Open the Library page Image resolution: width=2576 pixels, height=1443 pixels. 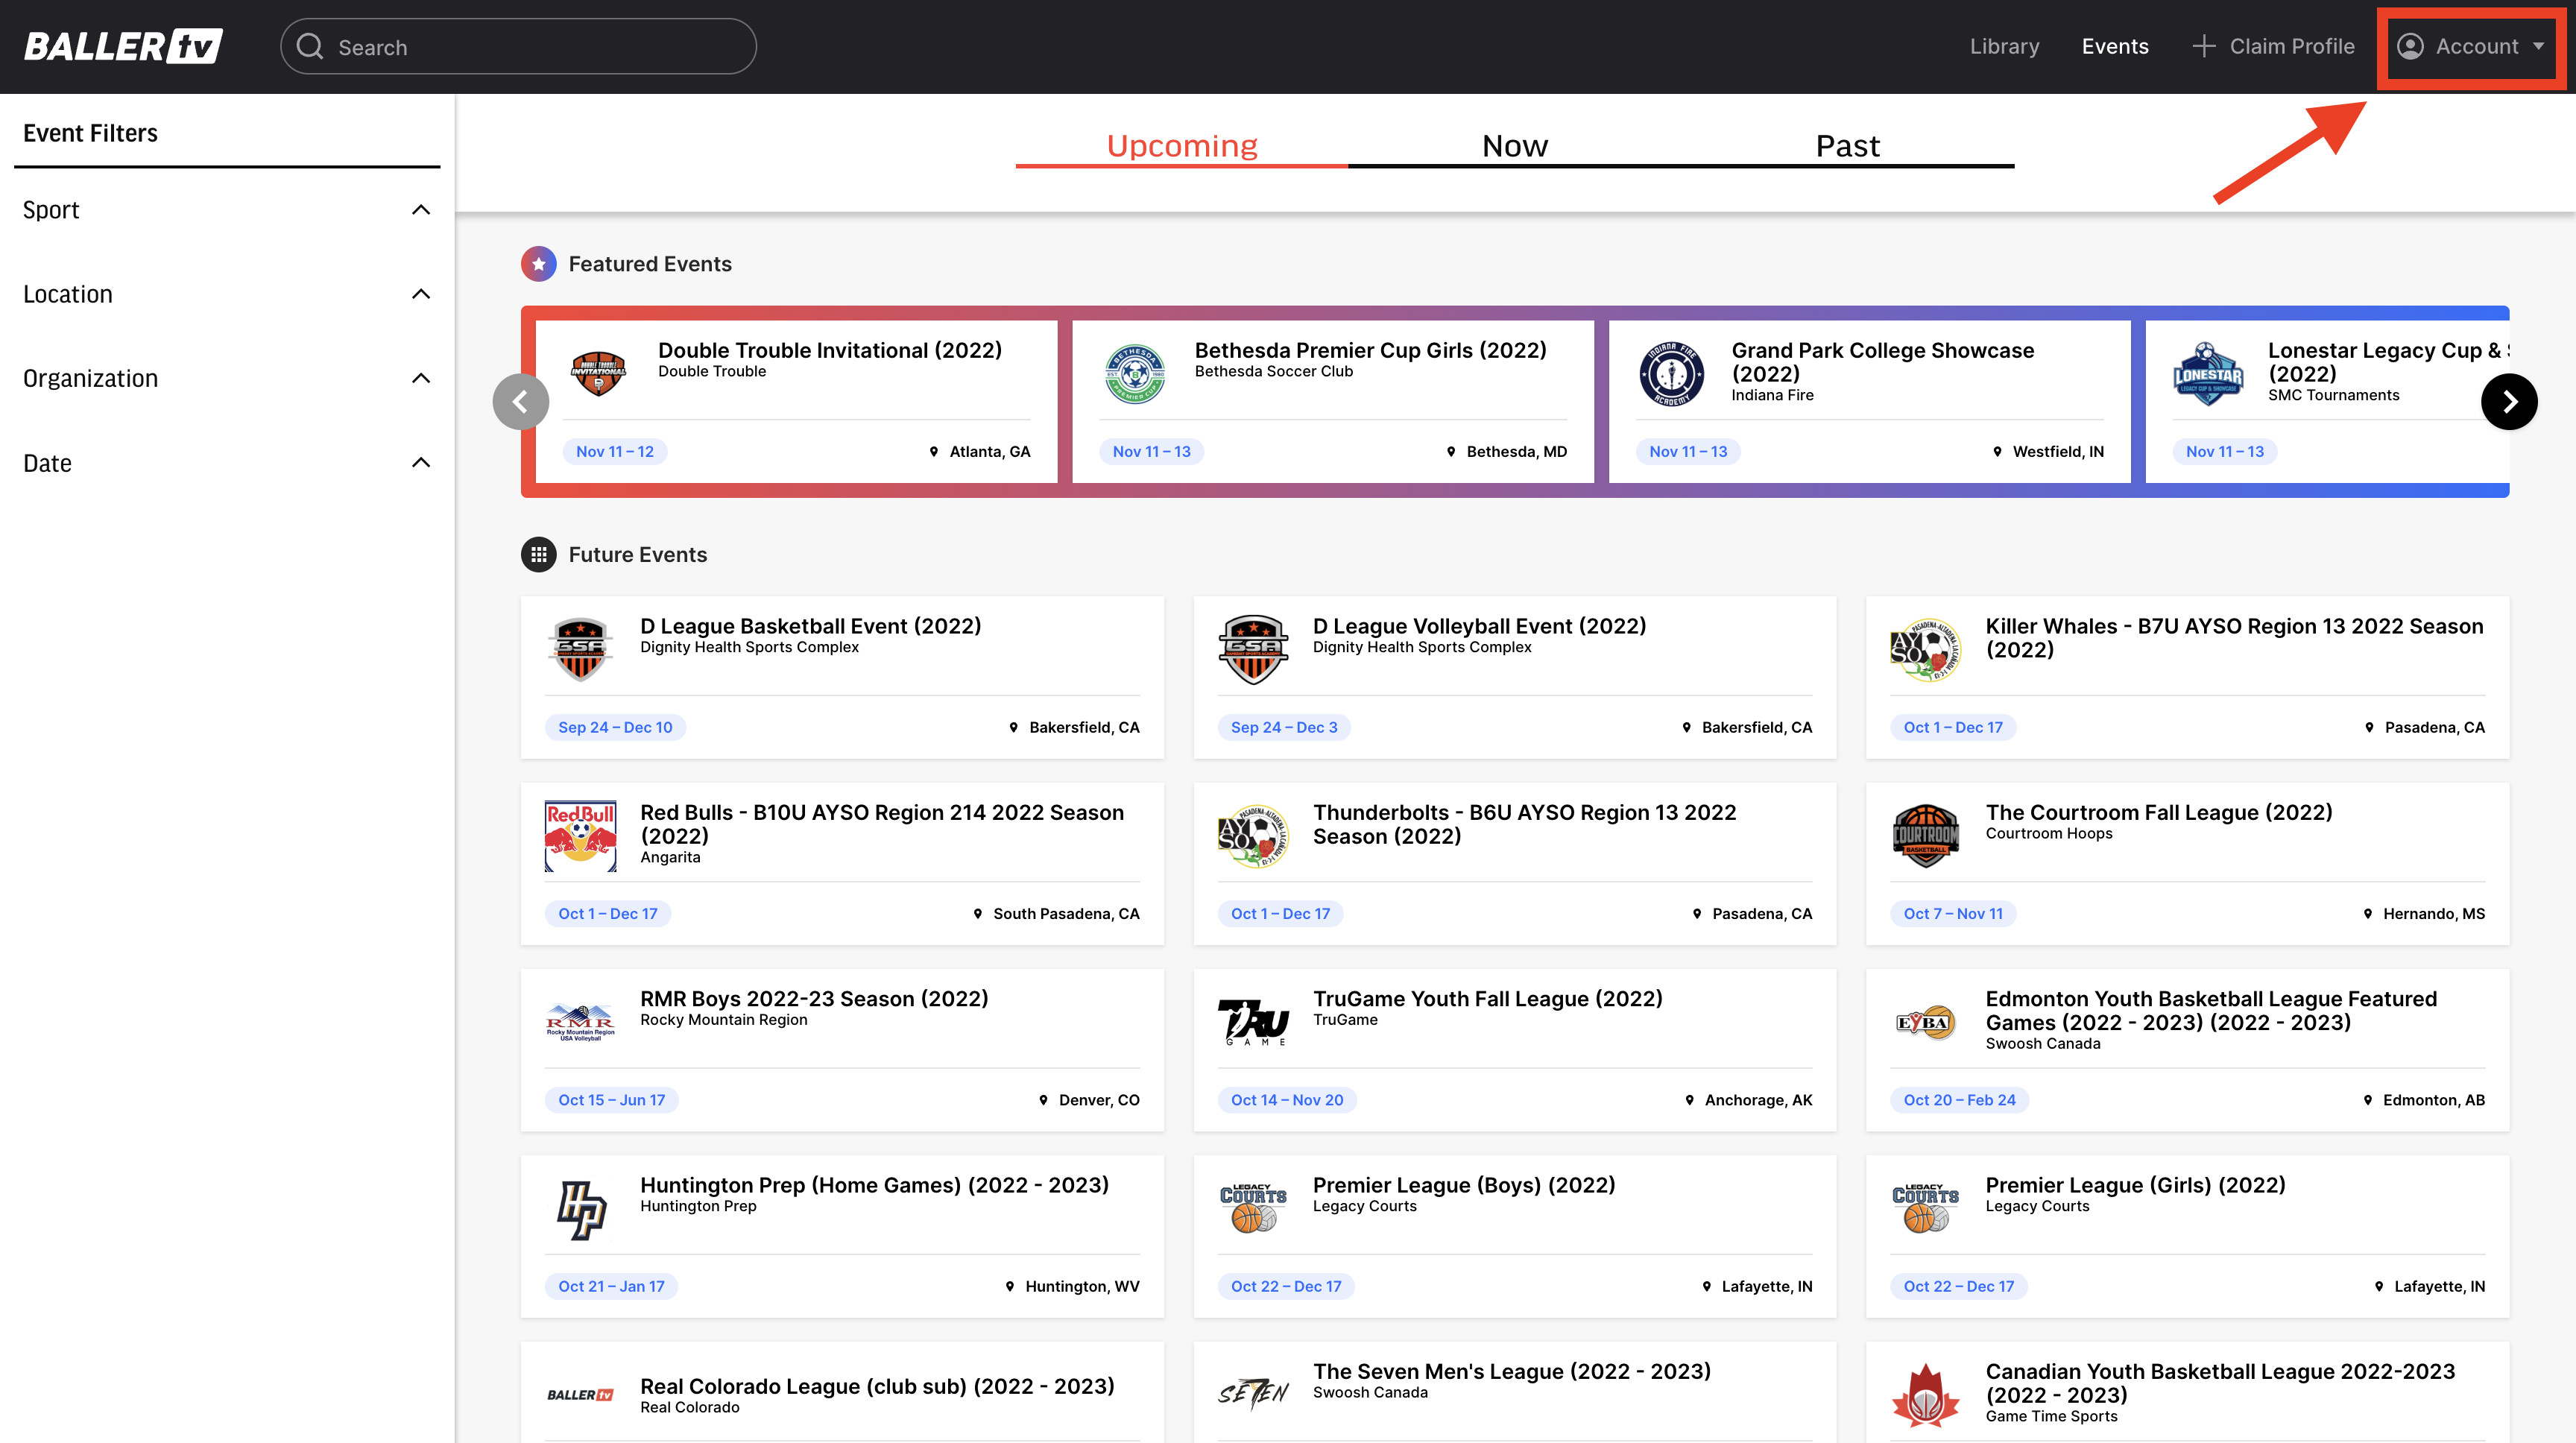[2004, 46]
